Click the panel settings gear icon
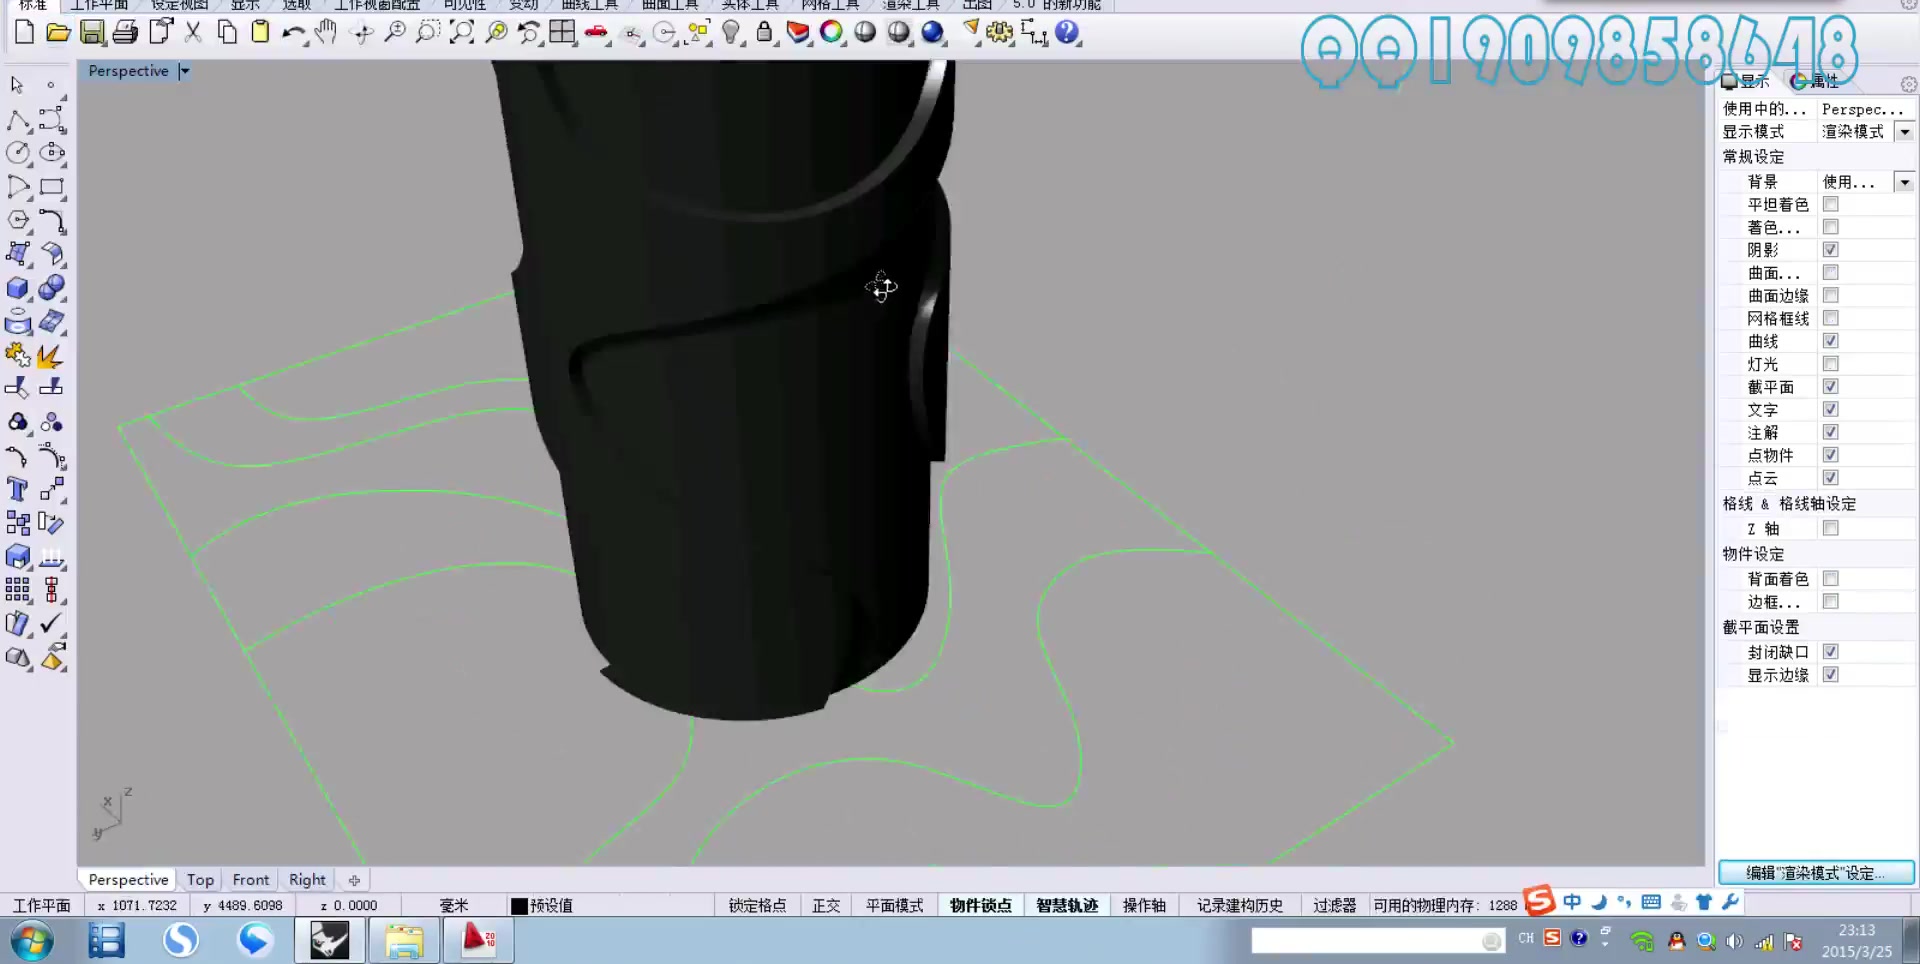 1908,84
